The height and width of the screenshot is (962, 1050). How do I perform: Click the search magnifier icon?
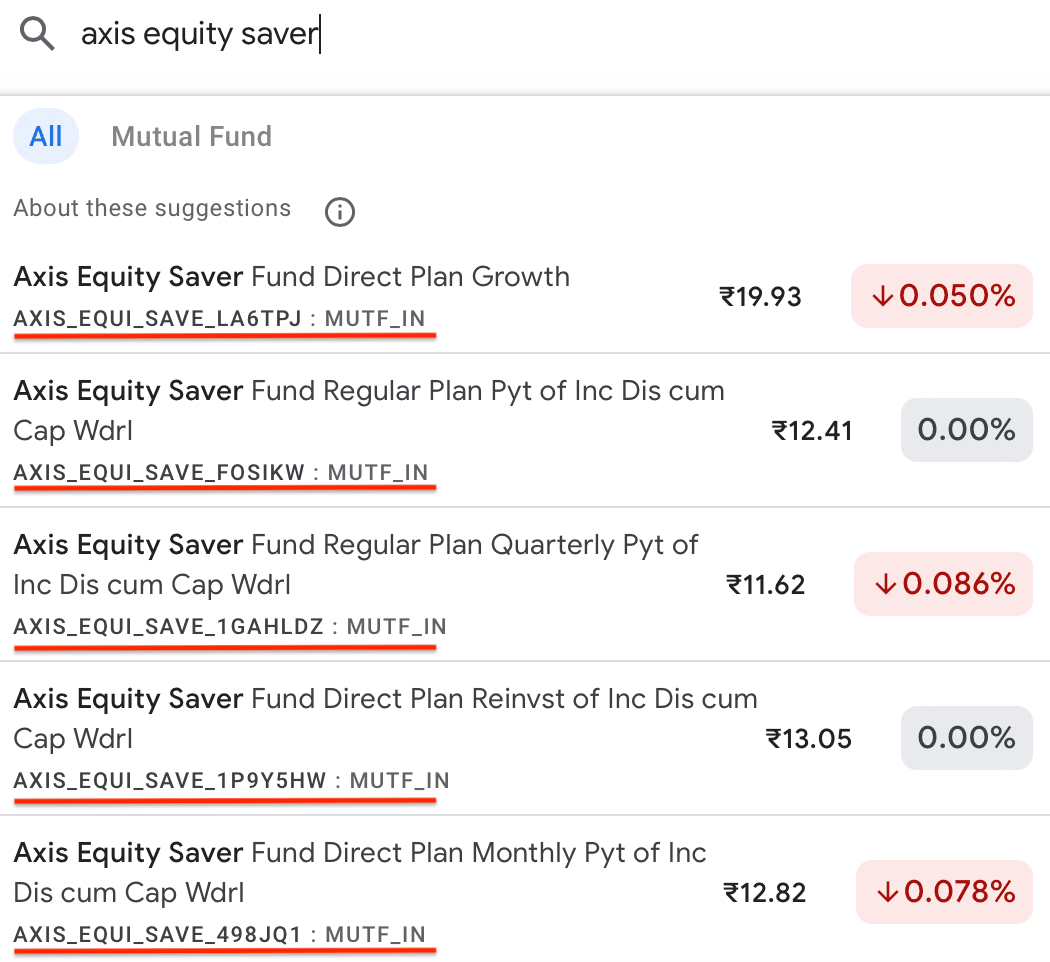click(x=38, y=36)
